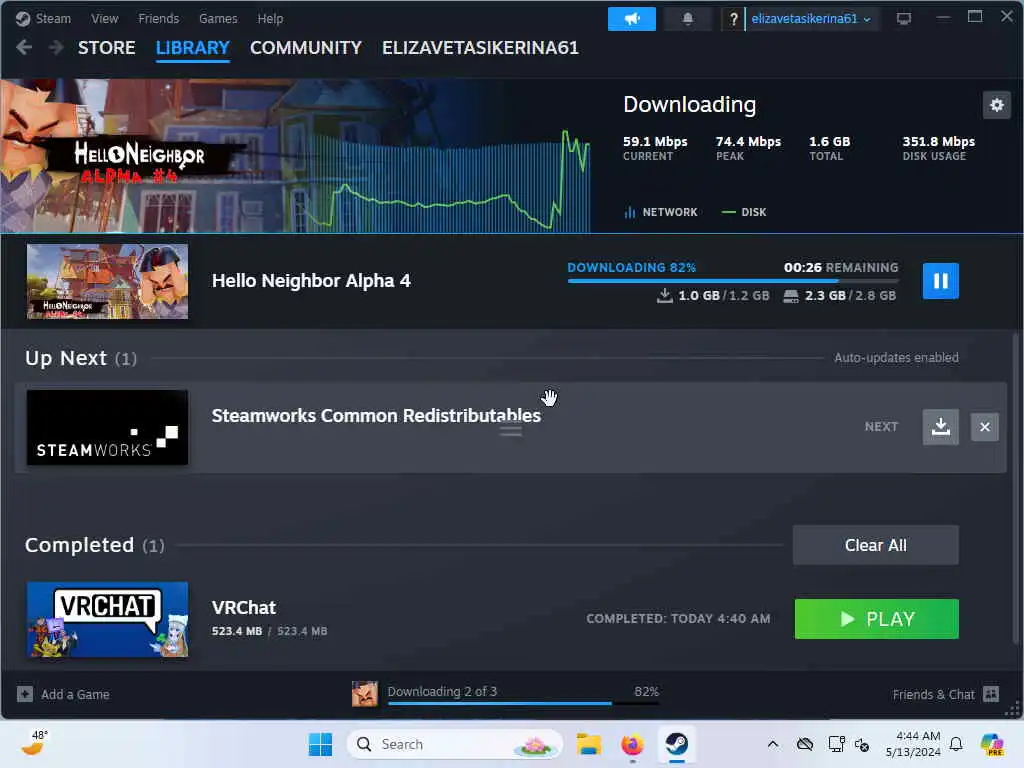
Task: Open the Friends menu
Action: 159,18
